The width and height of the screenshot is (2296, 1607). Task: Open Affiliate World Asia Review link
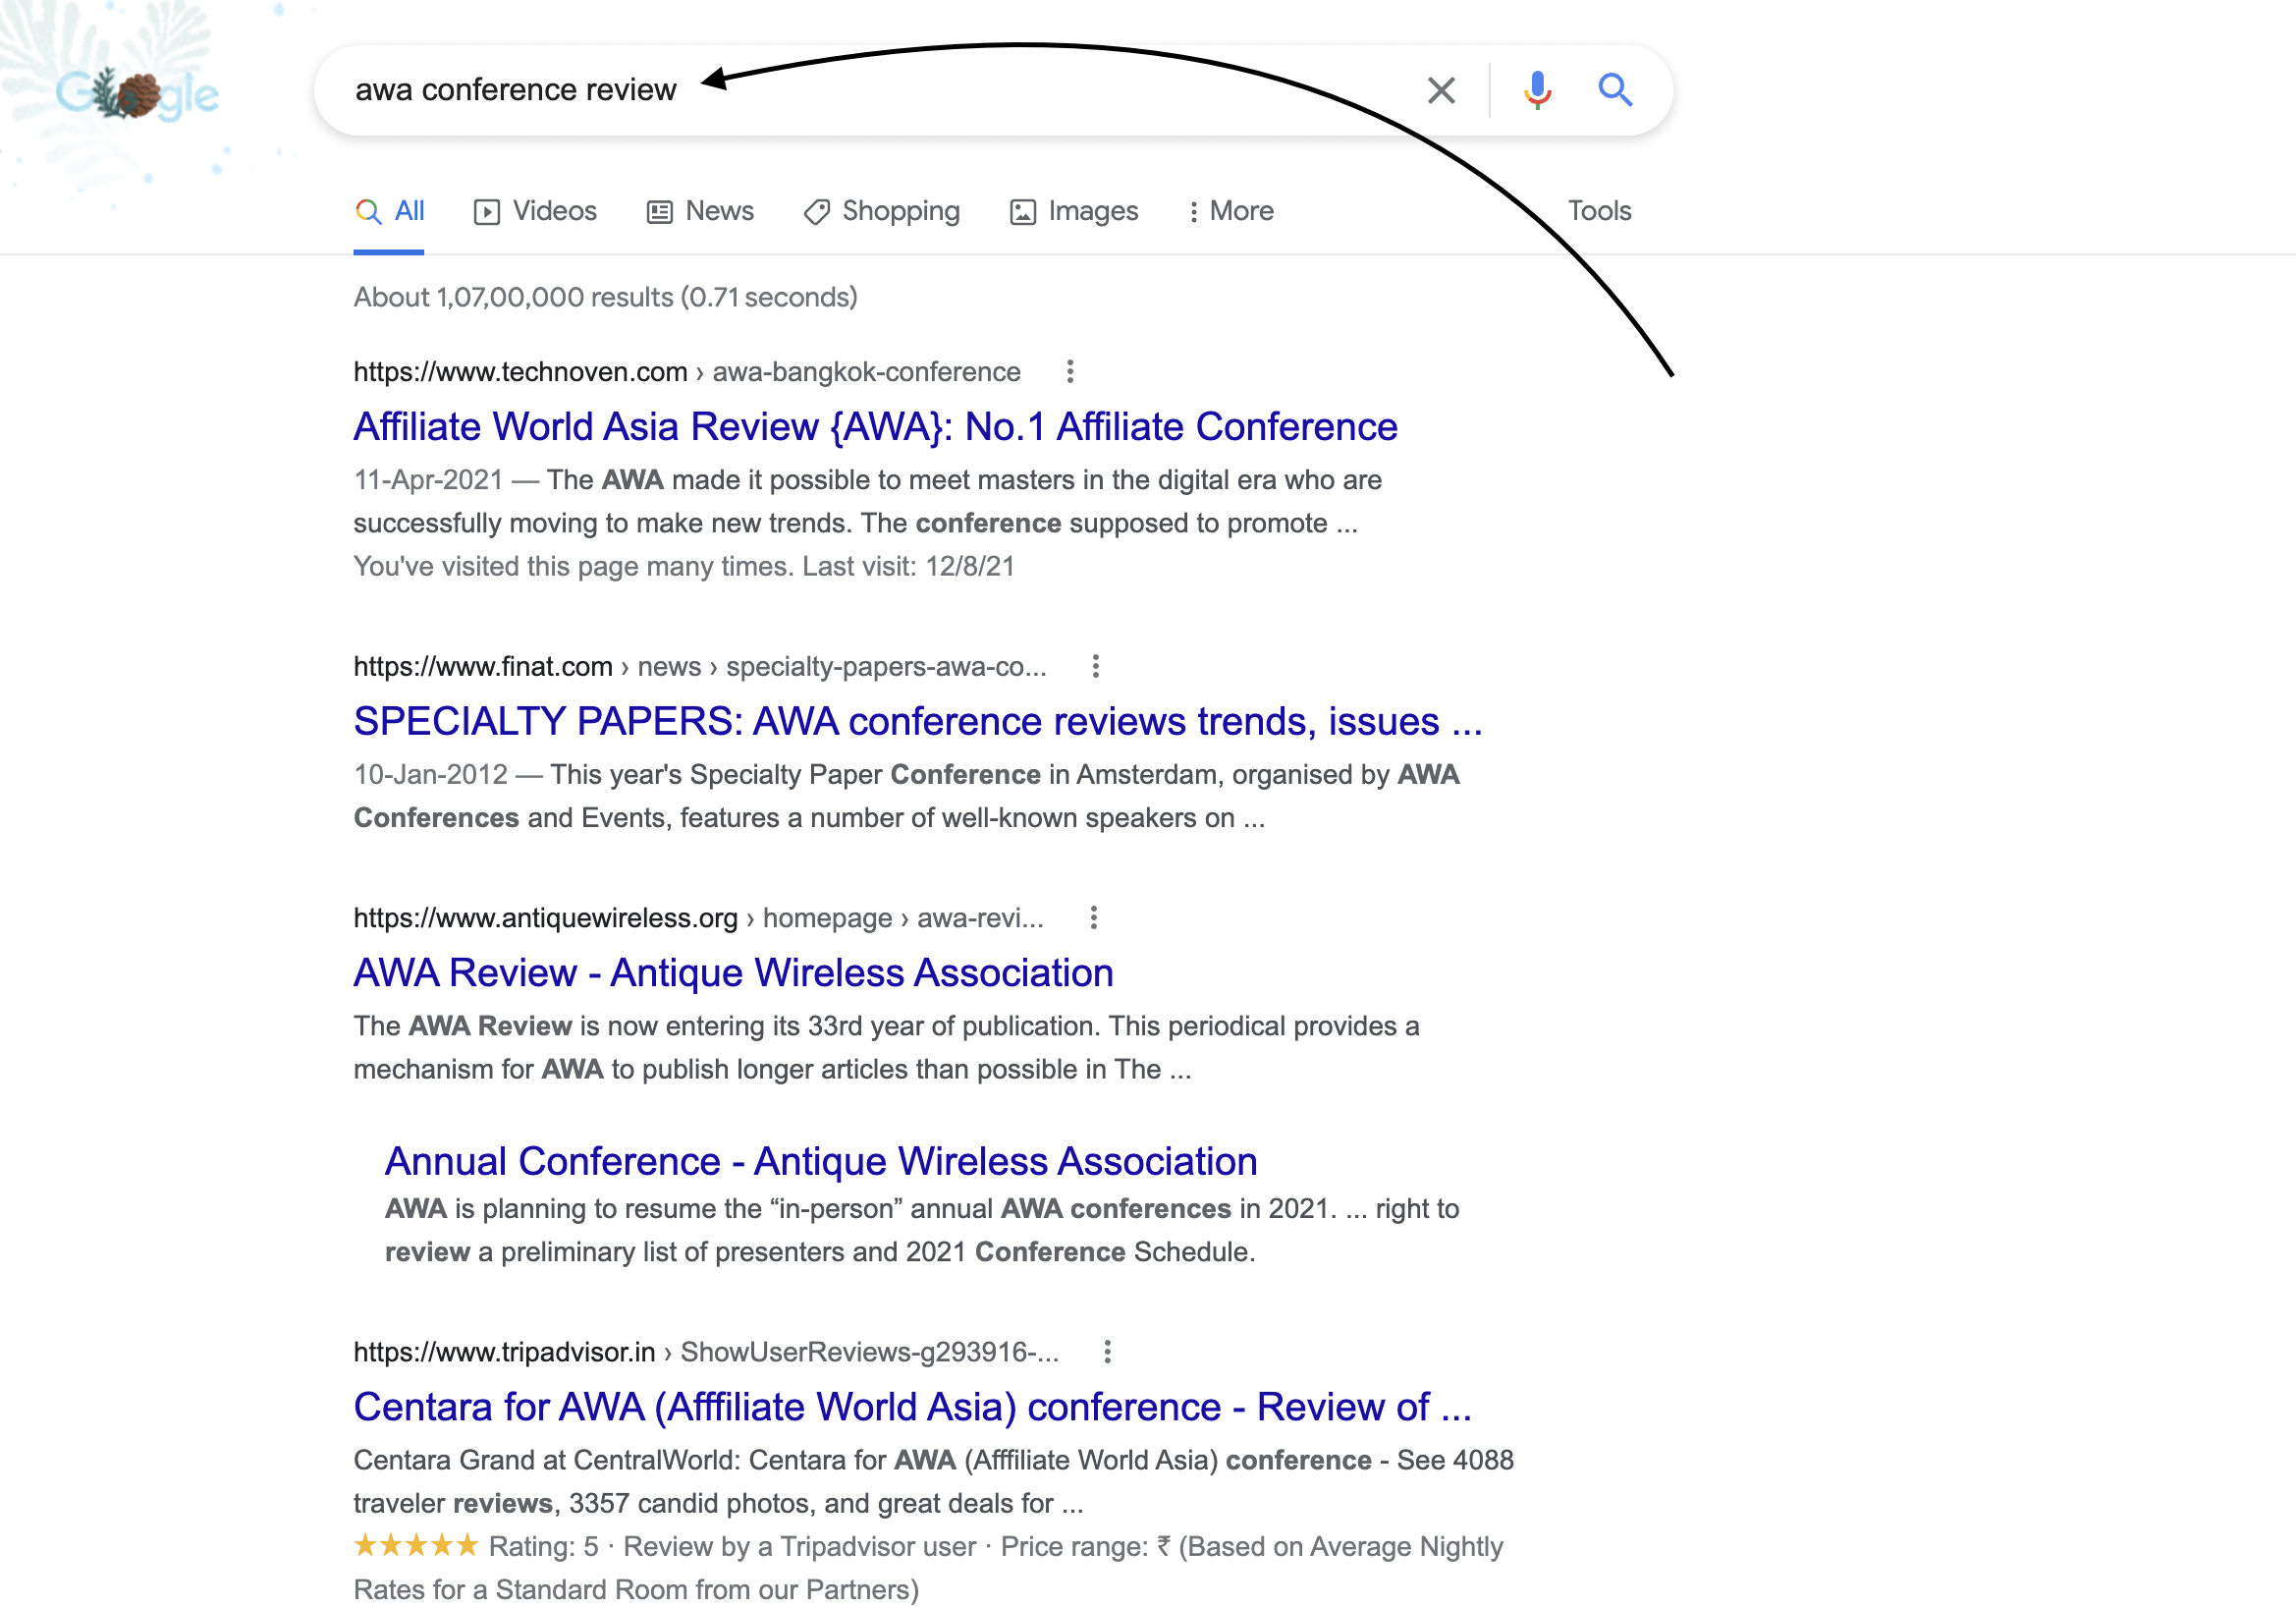coord(875,427)
